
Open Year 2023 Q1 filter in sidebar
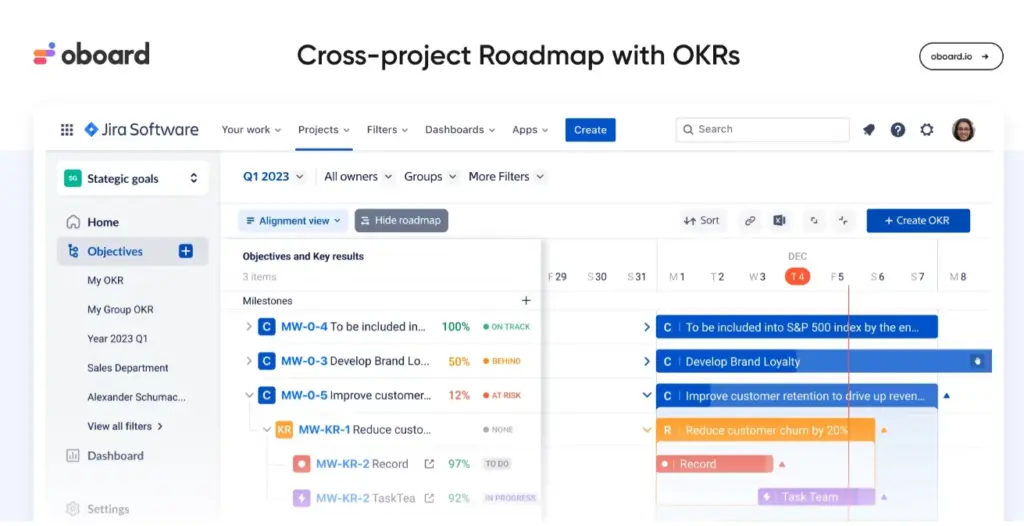[118, 338]
